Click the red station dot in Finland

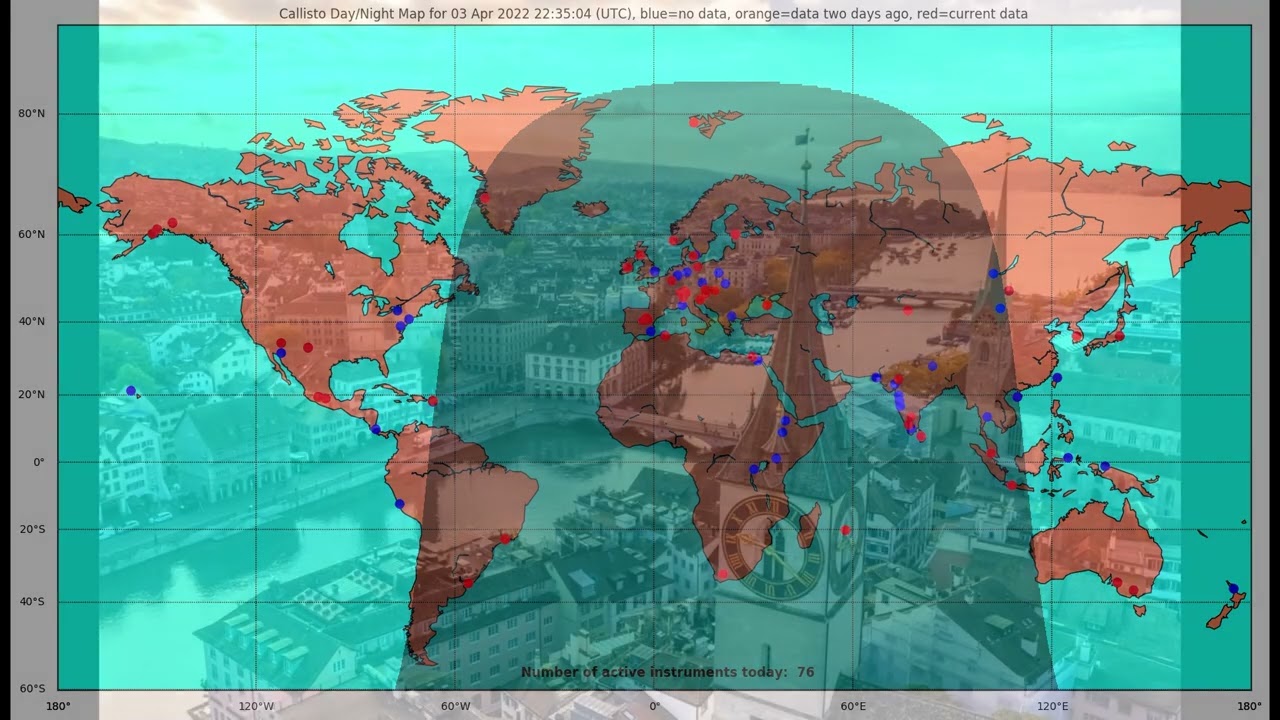(735, 234)
